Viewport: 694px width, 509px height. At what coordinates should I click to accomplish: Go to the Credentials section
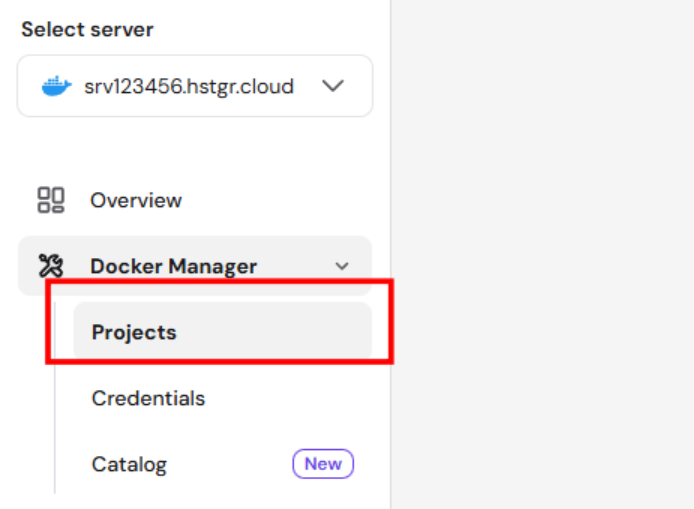click(148, 398)
